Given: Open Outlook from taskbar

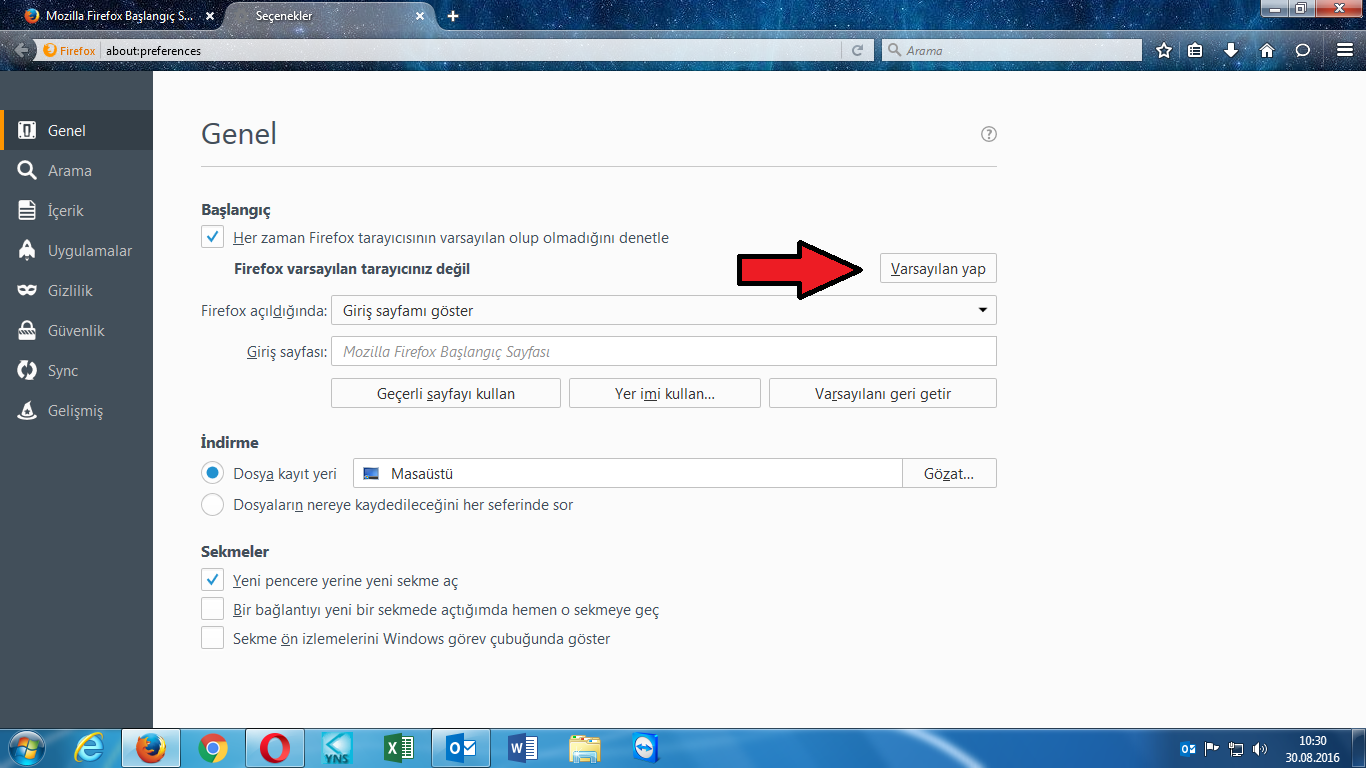Looking at the screenshot, I should point(461,747).
